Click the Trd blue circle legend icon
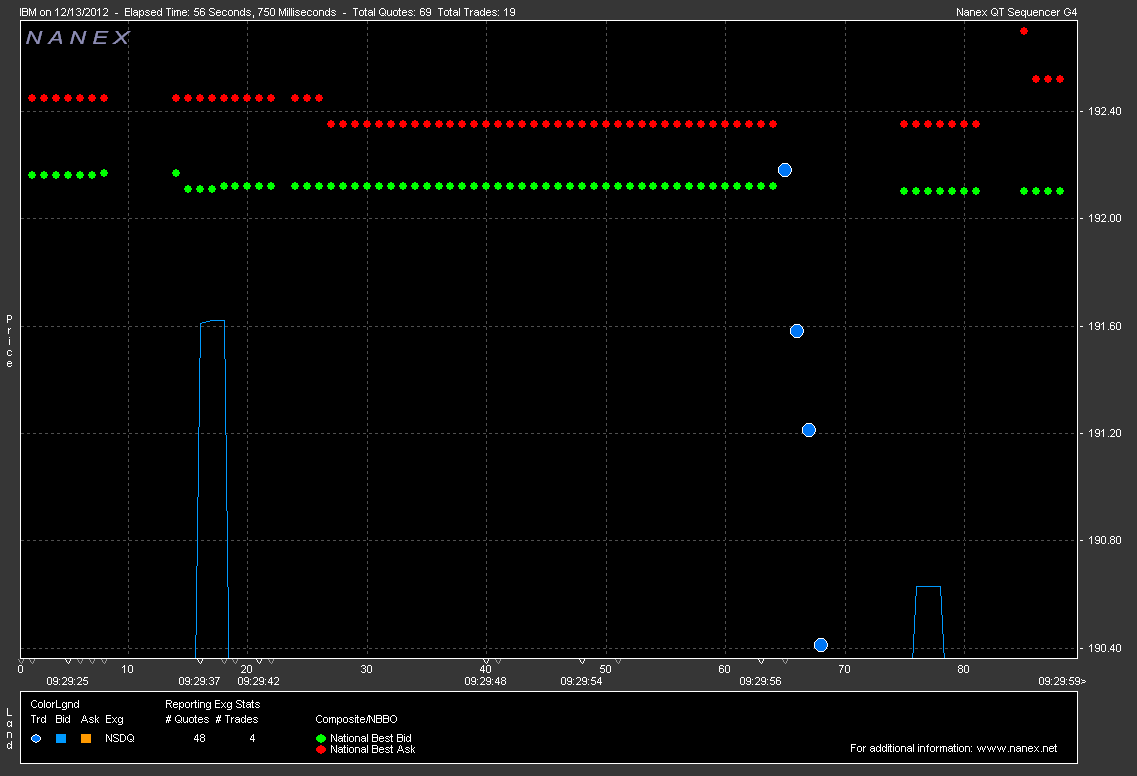1137x776 pixels. (36, 738)
